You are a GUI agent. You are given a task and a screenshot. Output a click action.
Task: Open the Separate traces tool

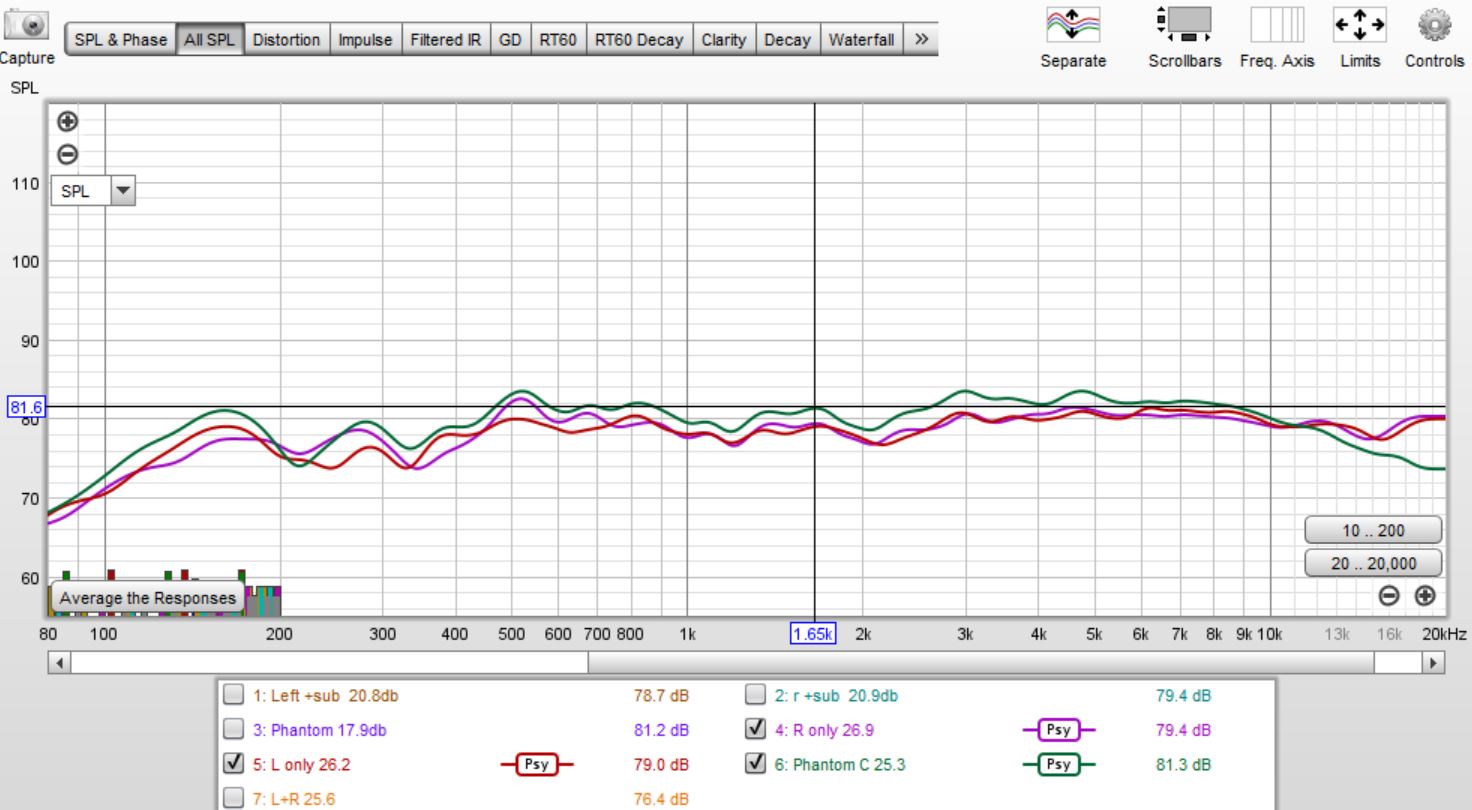coord(1072,24)
